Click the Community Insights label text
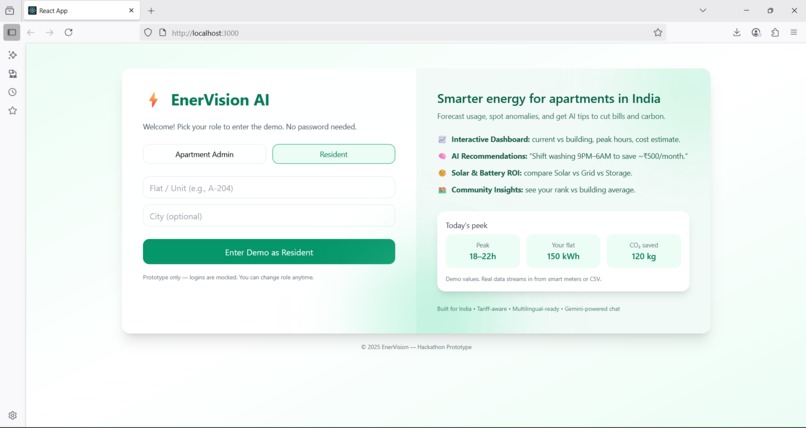806x428 pixels. pyautogui.click(x=487, y=190)
